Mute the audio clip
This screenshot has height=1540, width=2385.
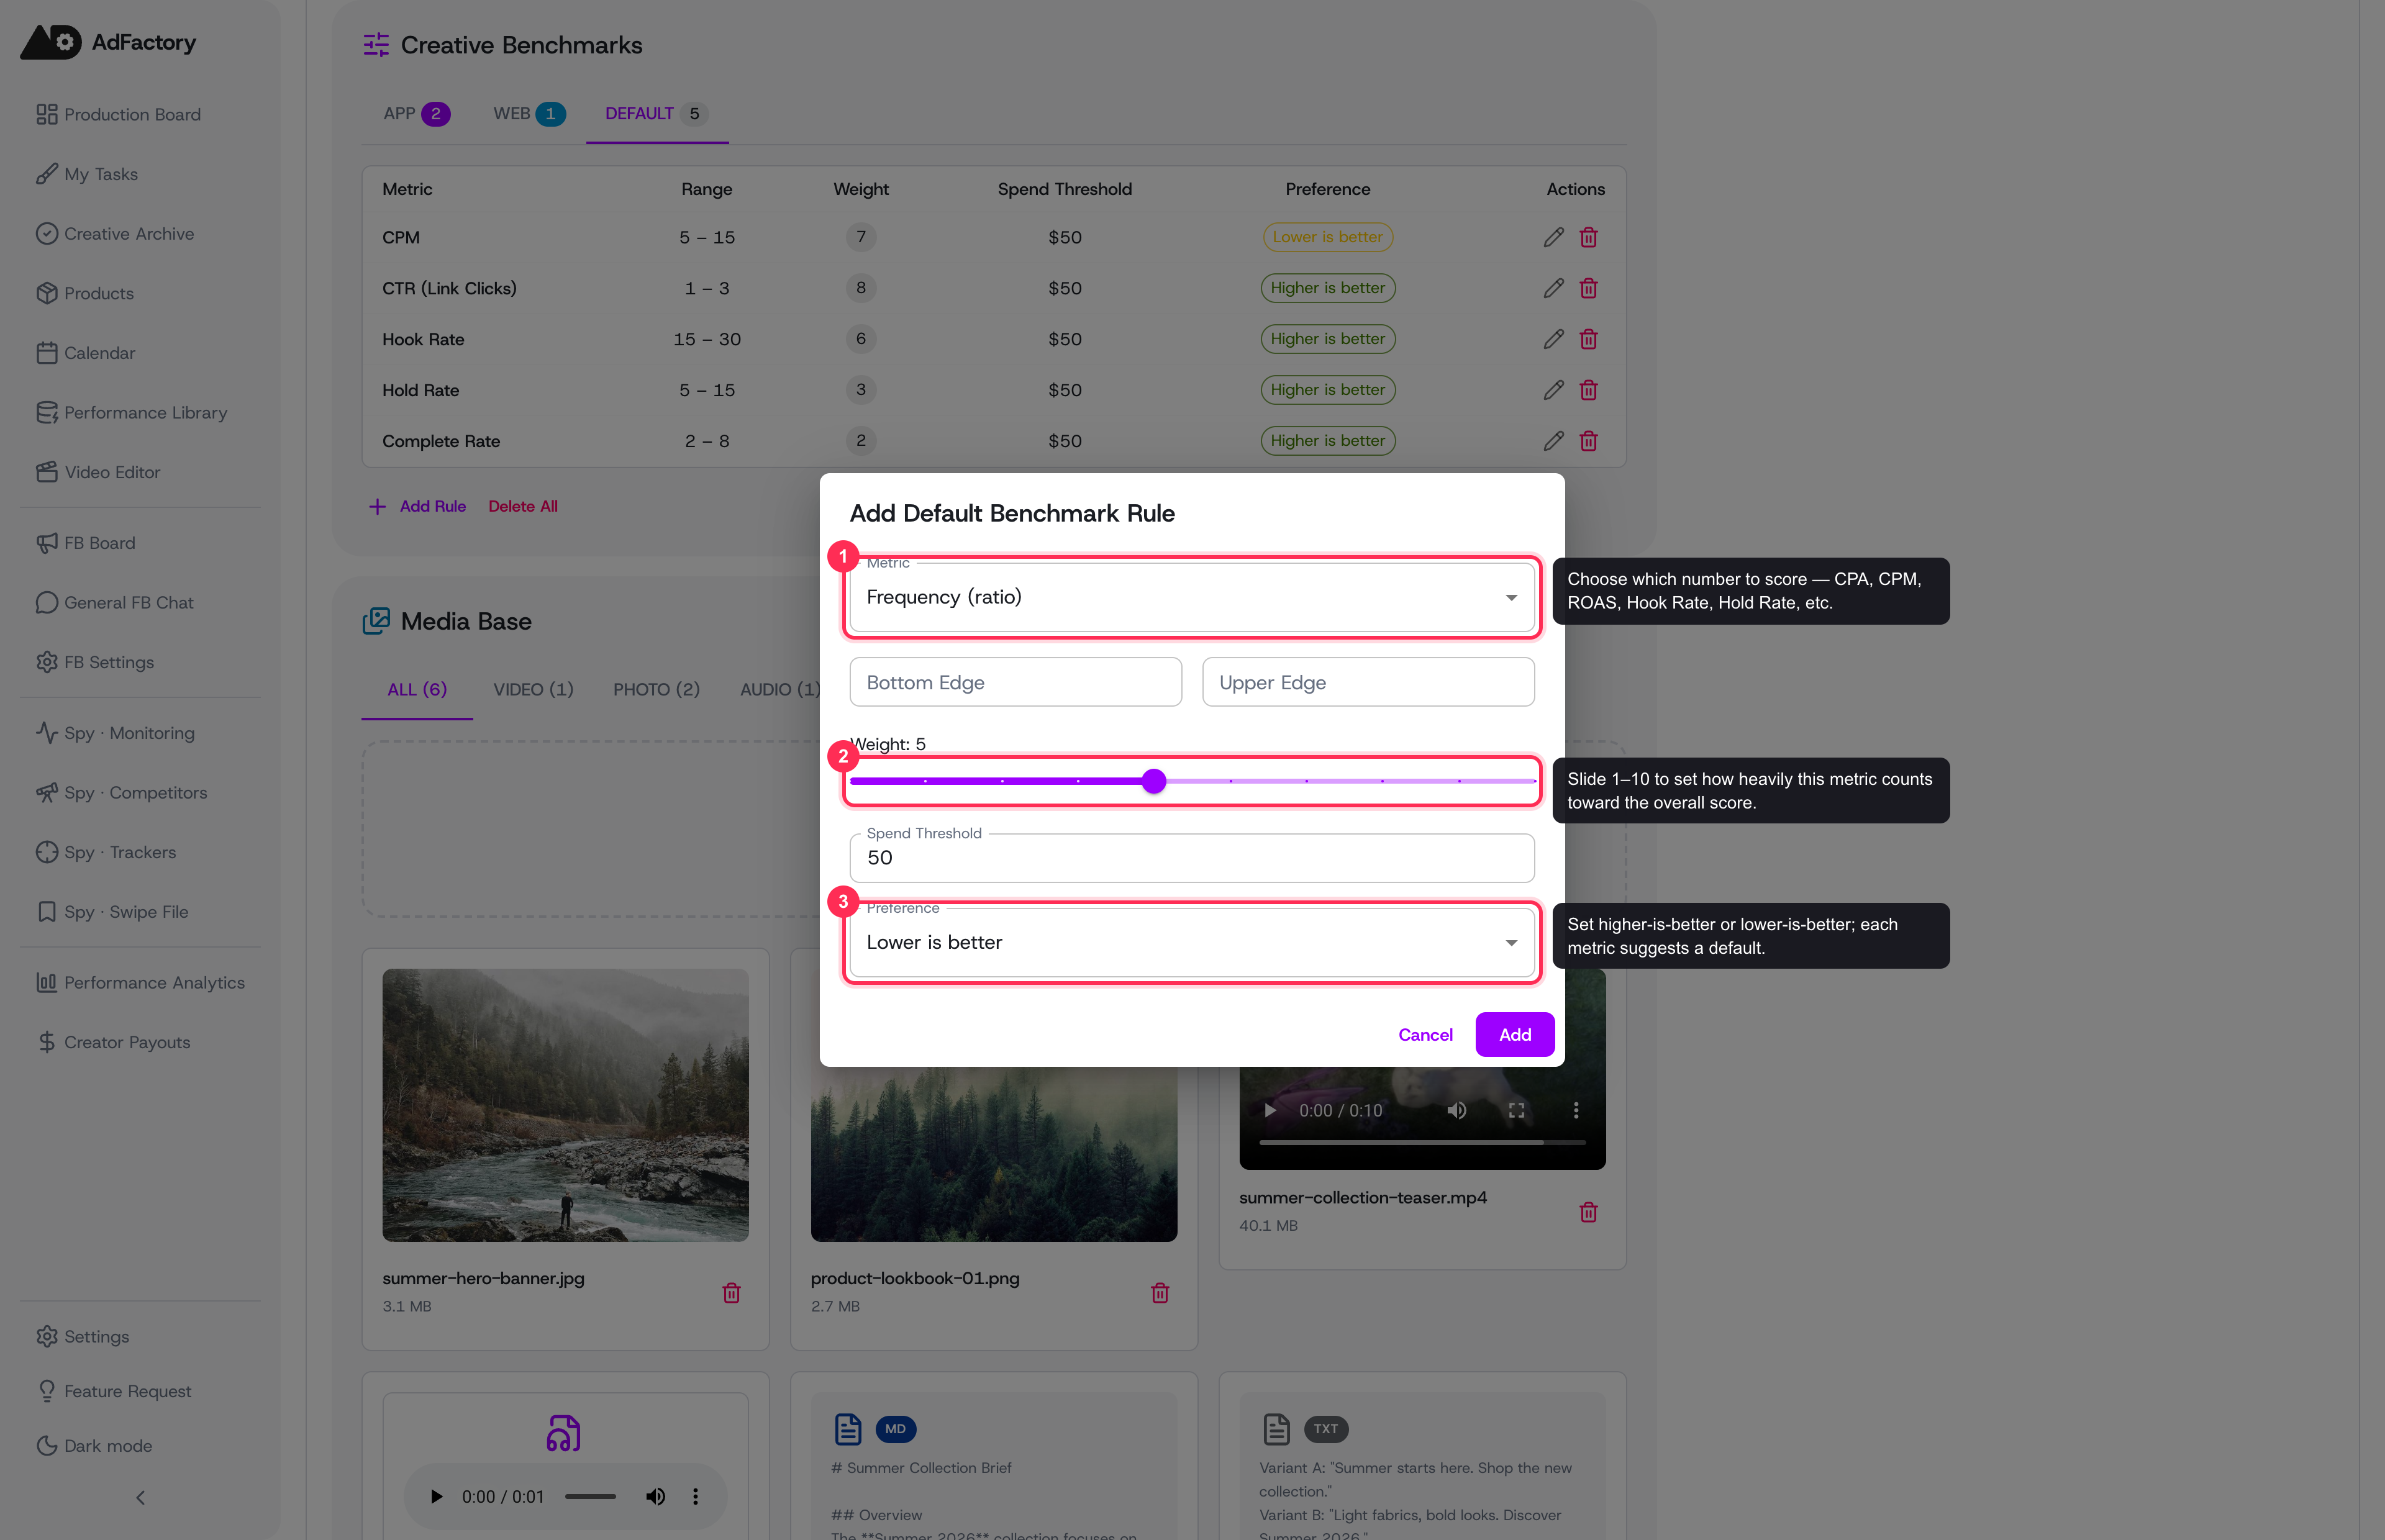(x=655, y=1497)
